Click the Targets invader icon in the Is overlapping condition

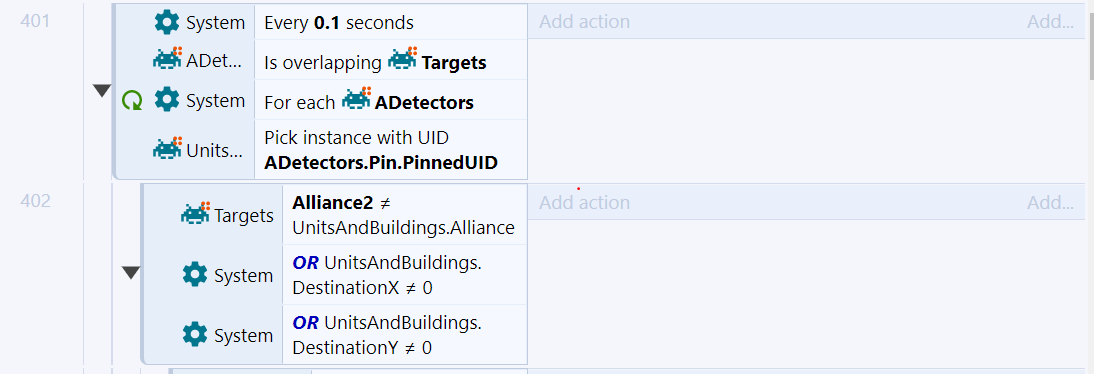[x=403, y=59]
